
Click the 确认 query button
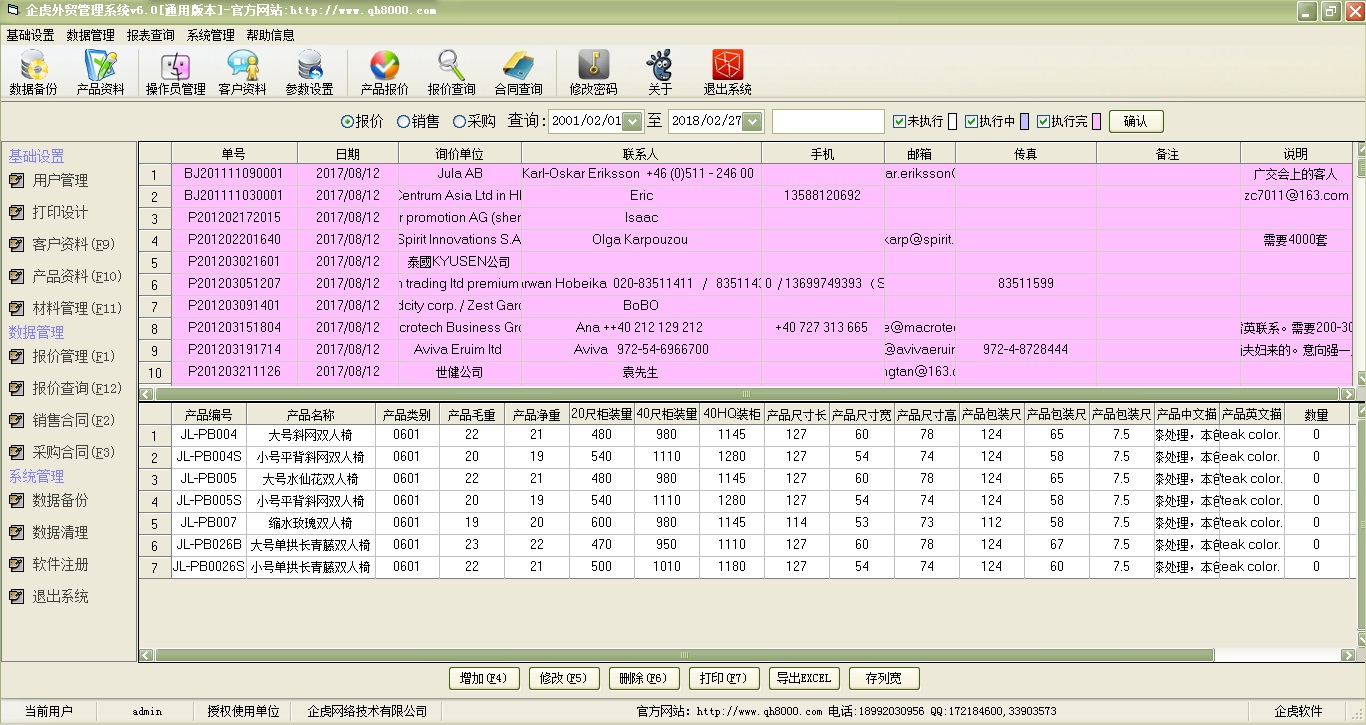pos(1136,122)
